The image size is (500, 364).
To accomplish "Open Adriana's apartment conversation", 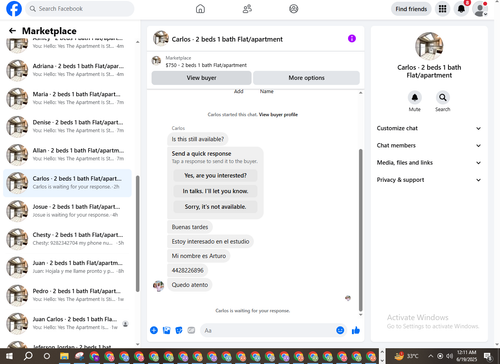I will tap(67, 70).
